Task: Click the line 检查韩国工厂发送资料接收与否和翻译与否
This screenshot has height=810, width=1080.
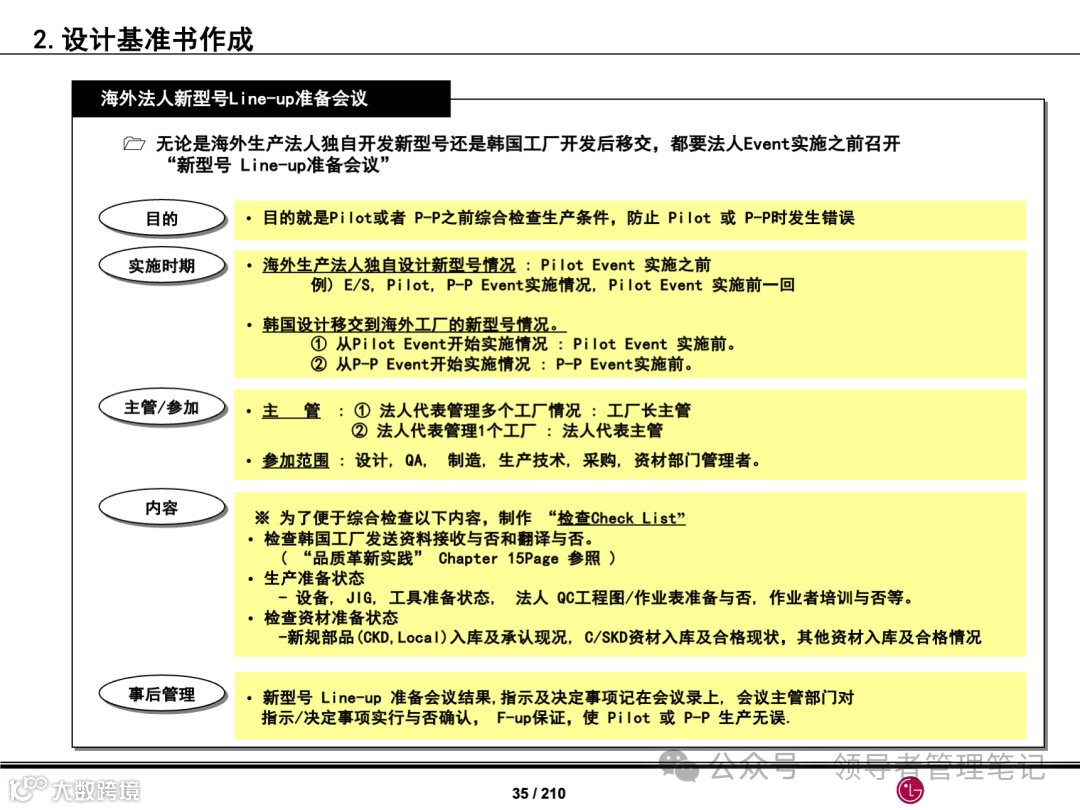Action: click(x=428, y=539)
